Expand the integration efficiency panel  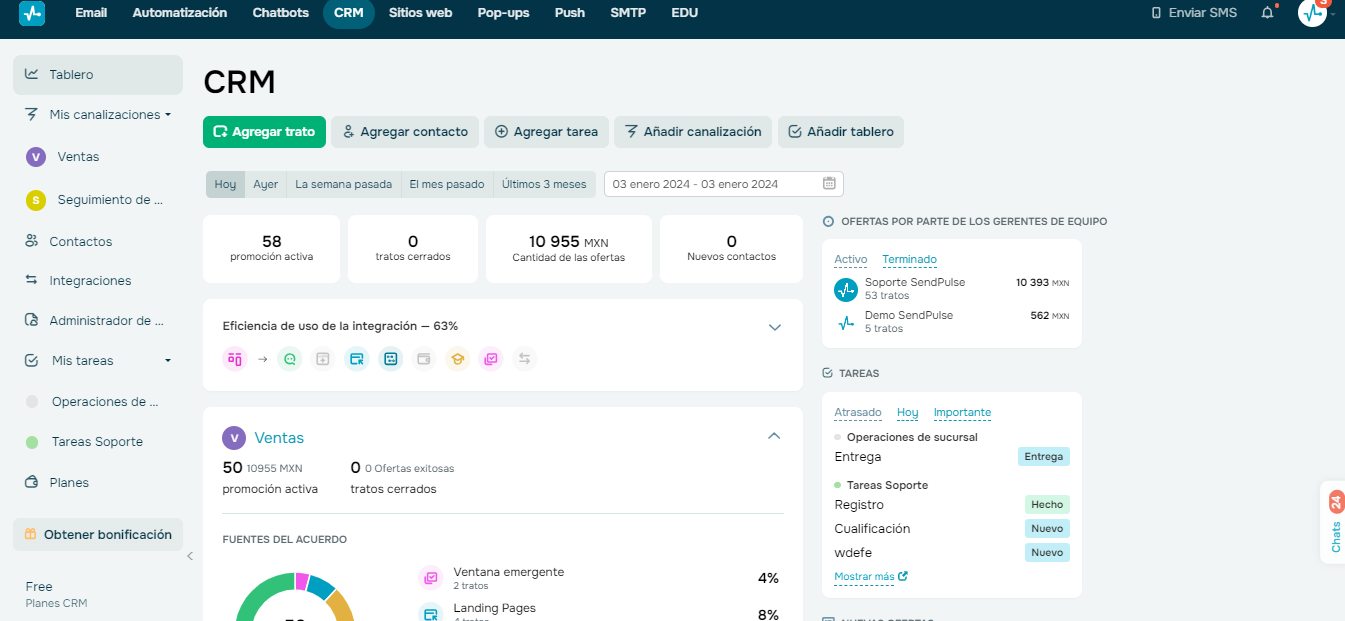(774, 327)
